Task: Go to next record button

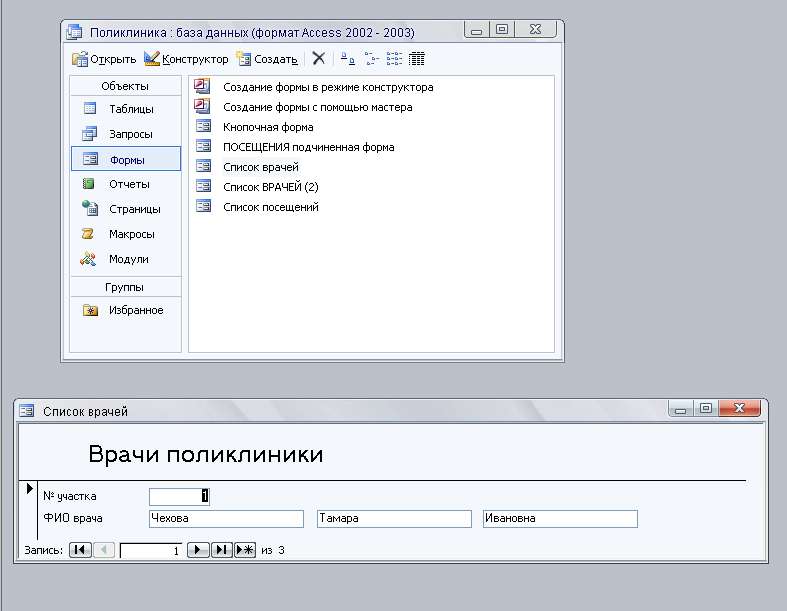Action: [198, 550]
